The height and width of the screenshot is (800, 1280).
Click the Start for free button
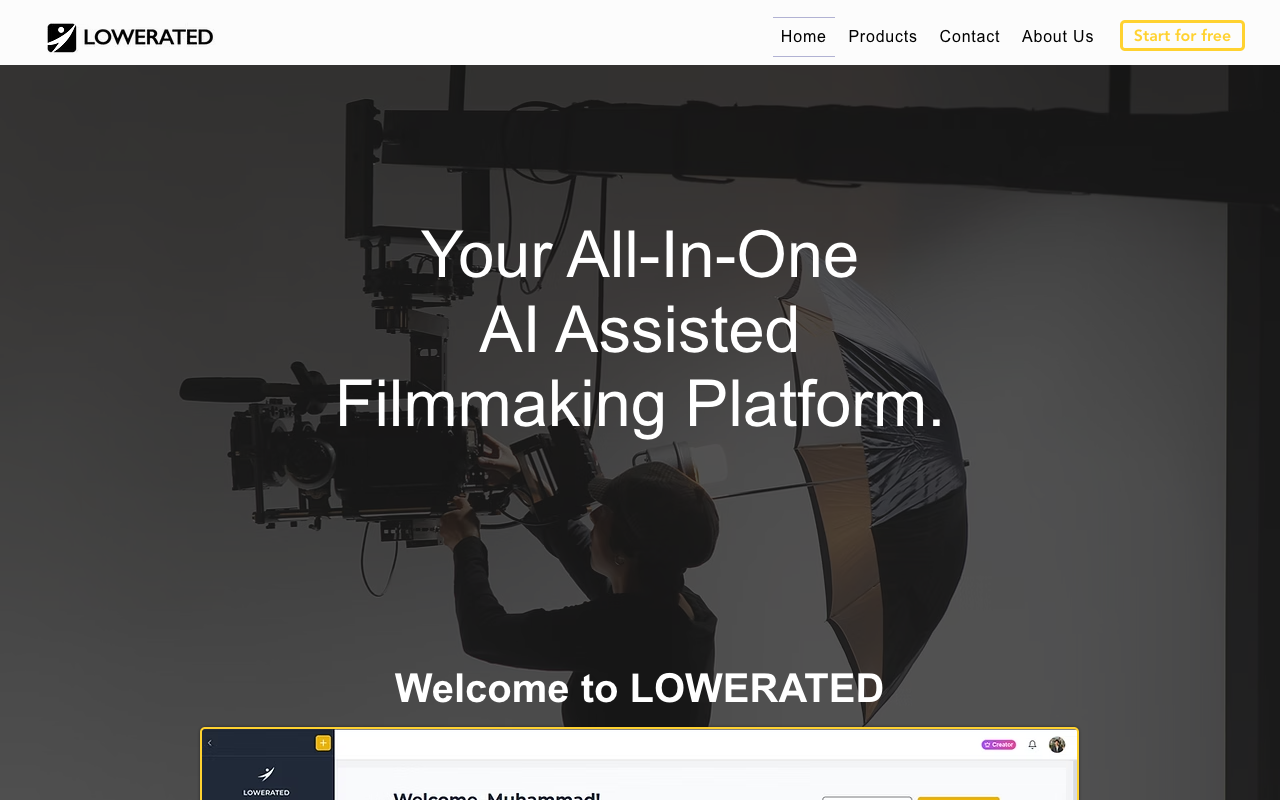point(1182,36)
